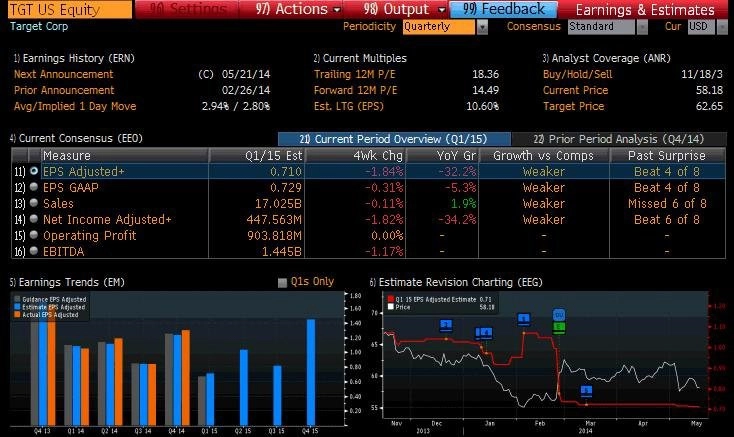Switch to Current Period Overview (Q1/15) tab
This screenshot has height=437, width=734.
click(x=394, y=139)
